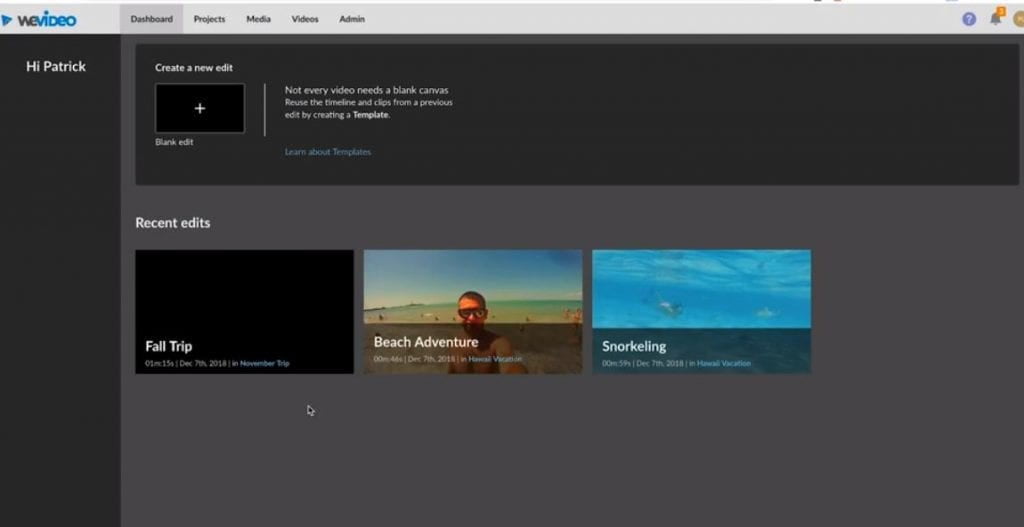The image size is (1024, 527).
Task: Go to the Media tab
Action: (258, 19)
